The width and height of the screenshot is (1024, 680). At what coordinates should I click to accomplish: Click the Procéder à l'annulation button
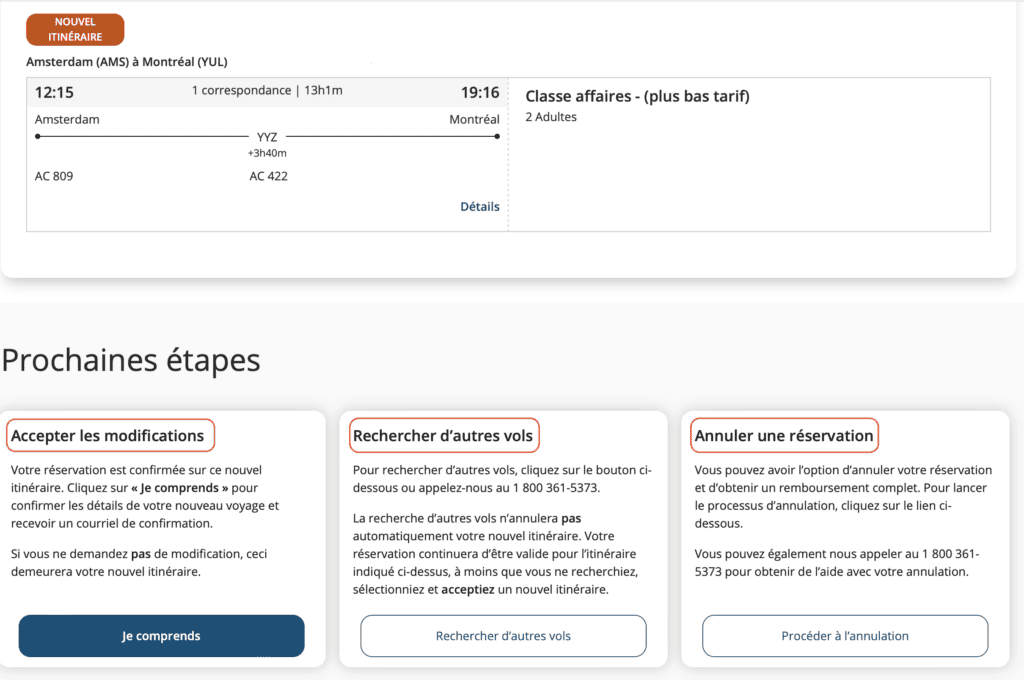tap(845, 636)
